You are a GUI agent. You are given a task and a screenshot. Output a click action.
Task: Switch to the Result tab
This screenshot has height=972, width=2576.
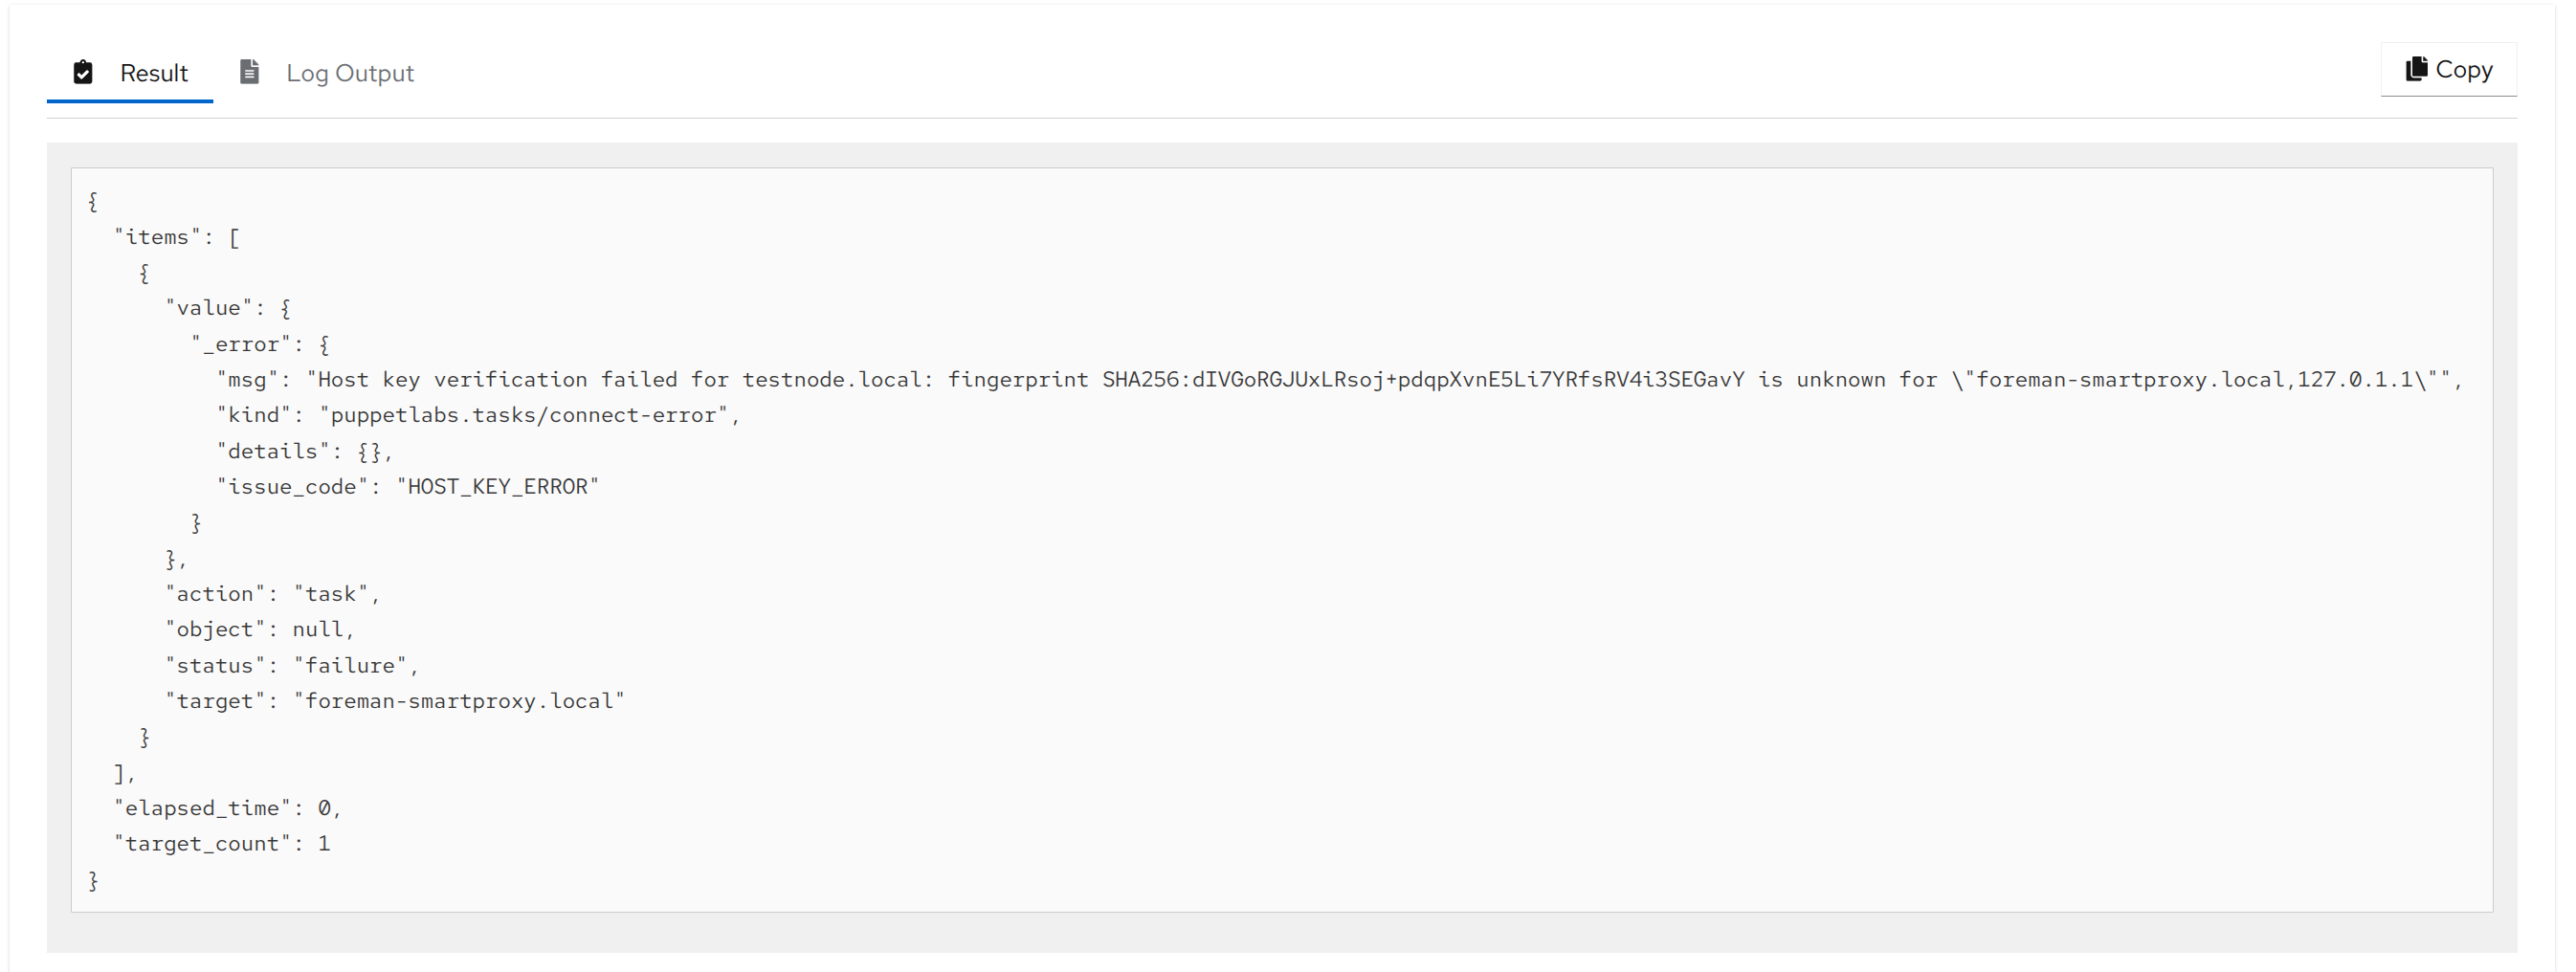pos(153,73)
